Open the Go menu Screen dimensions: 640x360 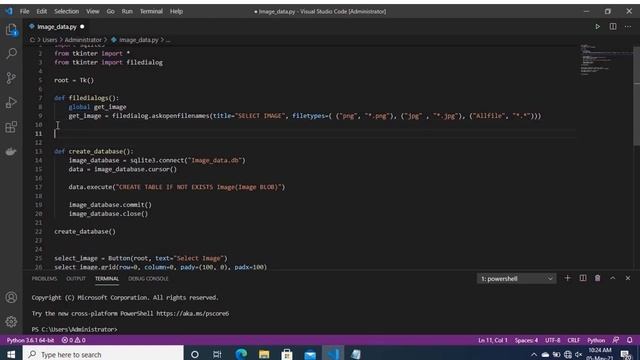click(x=111, y=11)
